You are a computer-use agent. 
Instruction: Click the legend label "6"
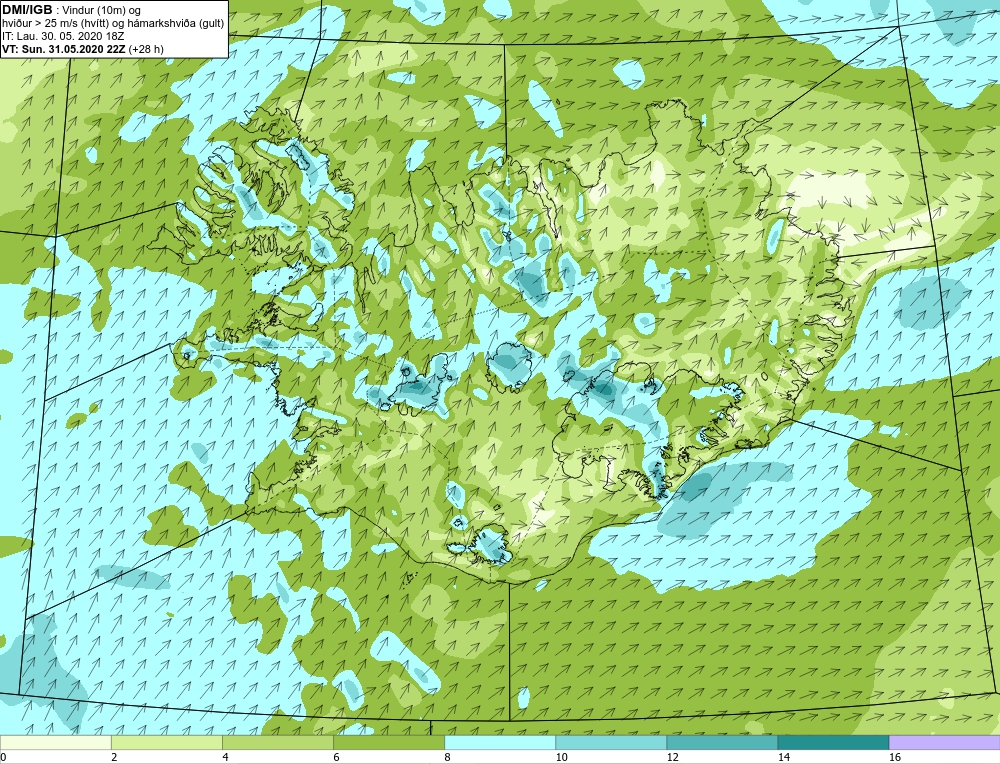coord(336,757)
